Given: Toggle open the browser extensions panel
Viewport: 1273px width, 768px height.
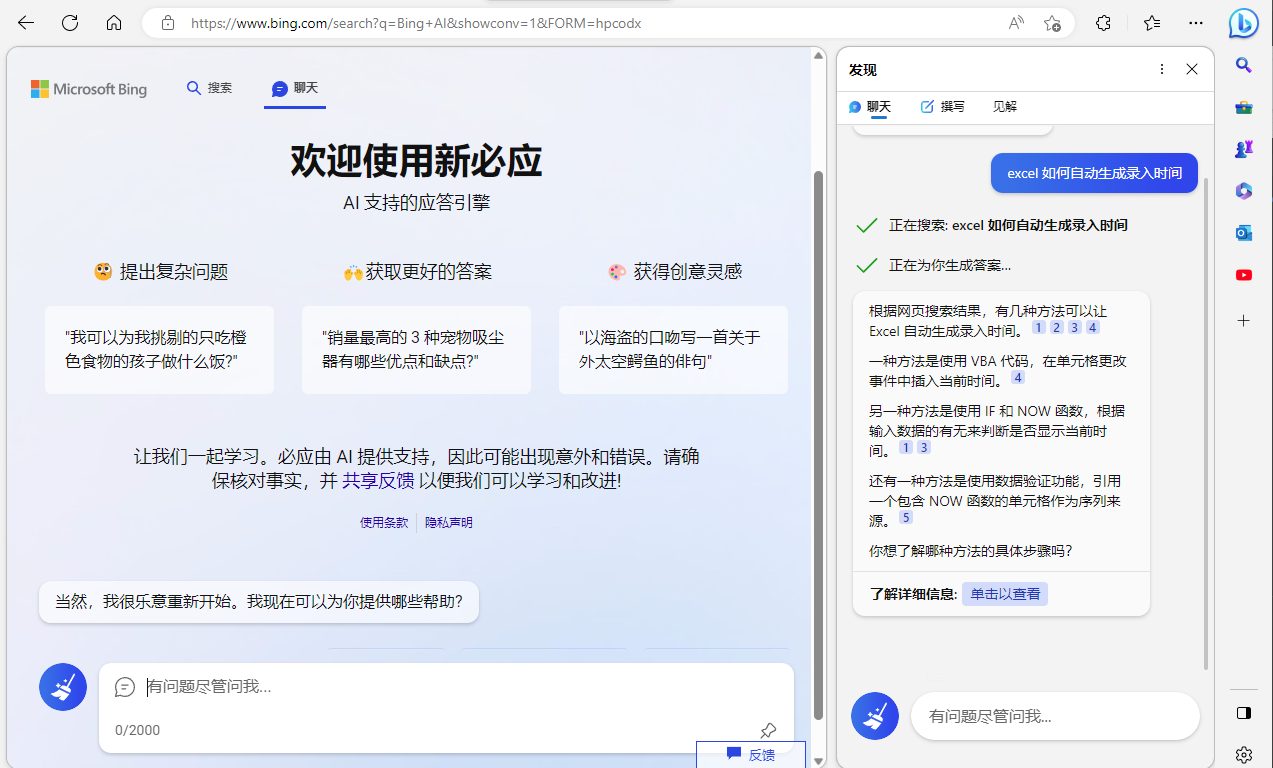Looking at the screenshot, I should coord(1103,22).
